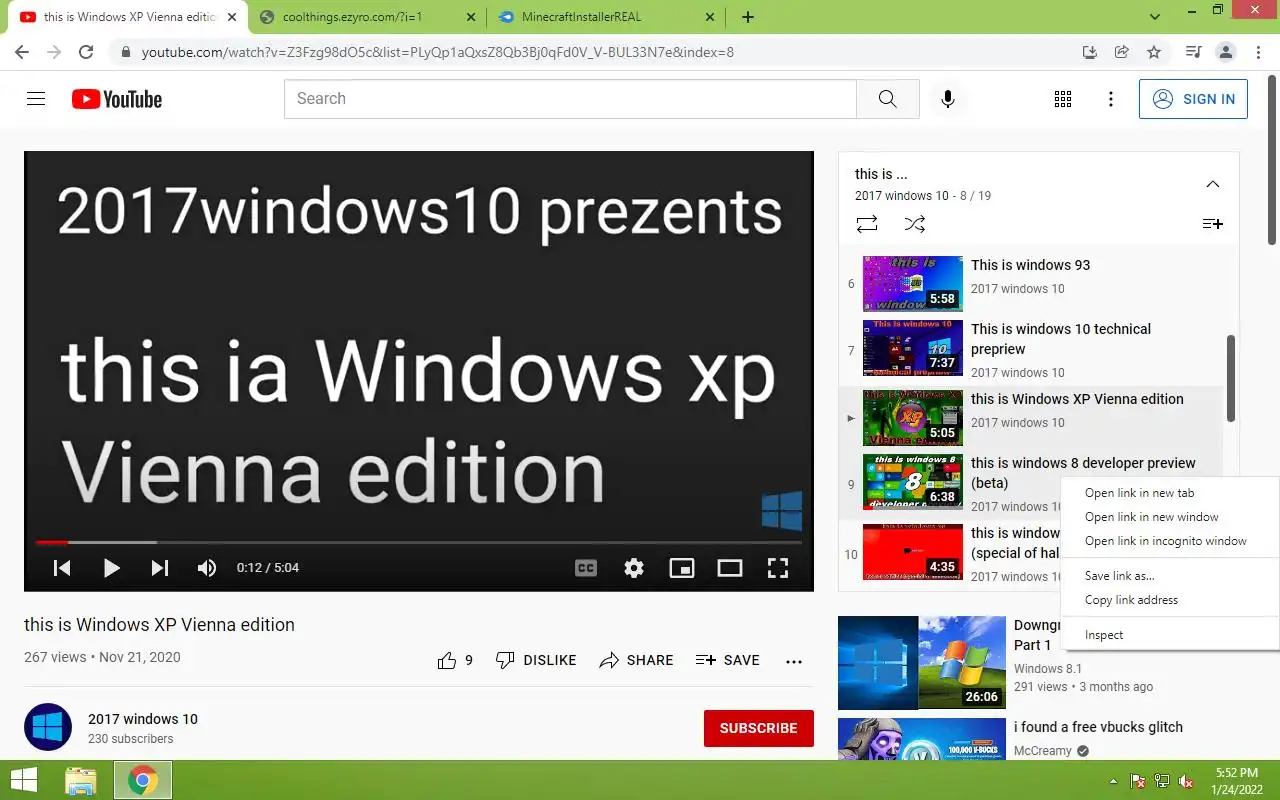Click the SAVE to playlist button

pos(728,660)
